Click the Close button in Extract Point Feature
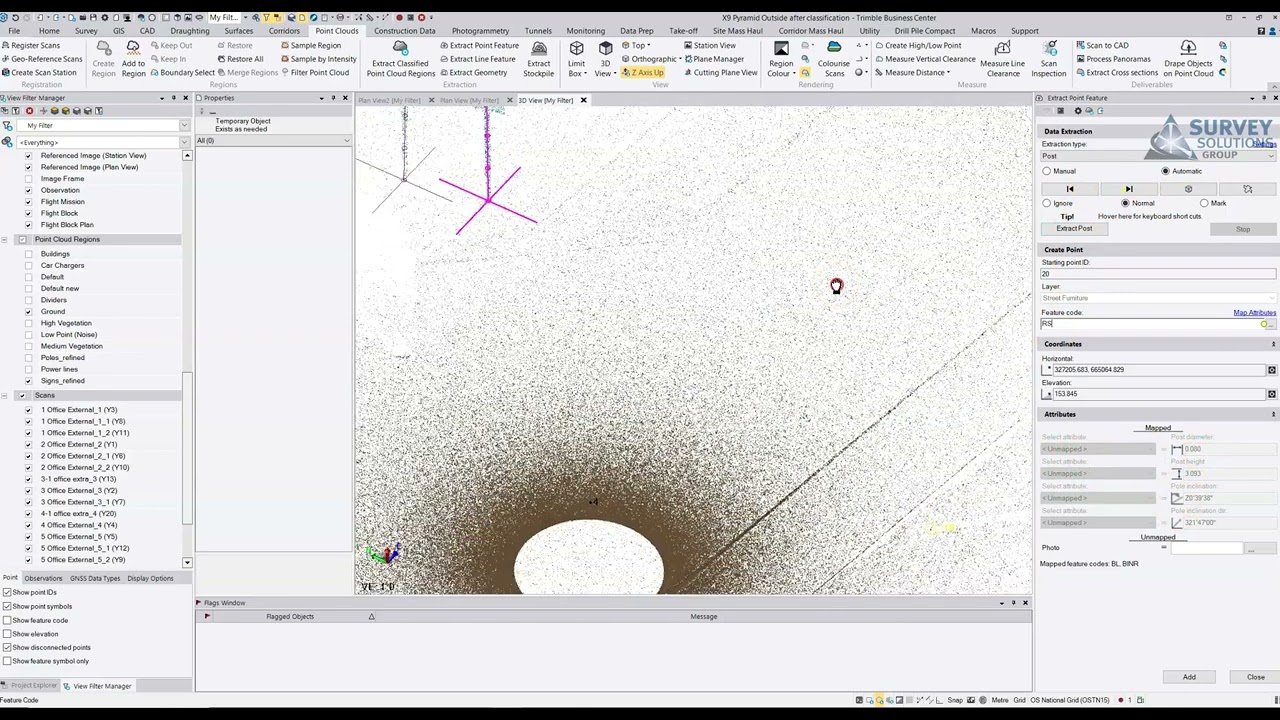This screenshot has height=720, width=1280. [1255, 677]
